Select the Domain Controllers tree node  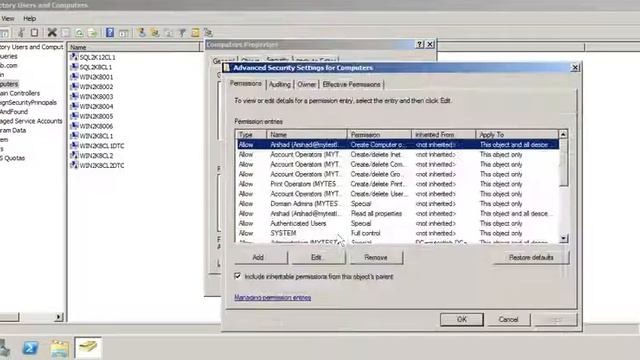pos(20,93)
